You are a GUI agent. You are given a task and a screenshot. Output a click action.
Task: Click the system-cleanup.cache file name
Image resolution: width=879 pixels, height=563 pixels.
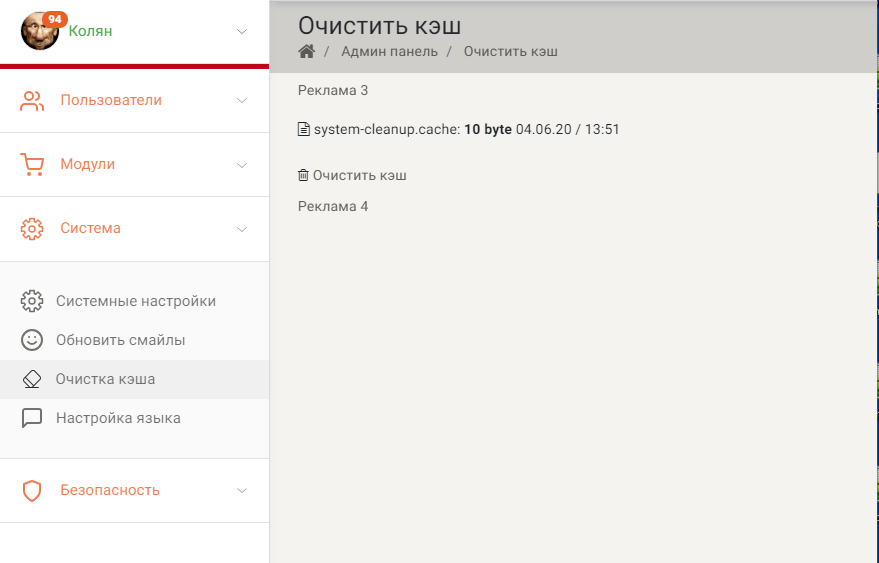point(387,130)
